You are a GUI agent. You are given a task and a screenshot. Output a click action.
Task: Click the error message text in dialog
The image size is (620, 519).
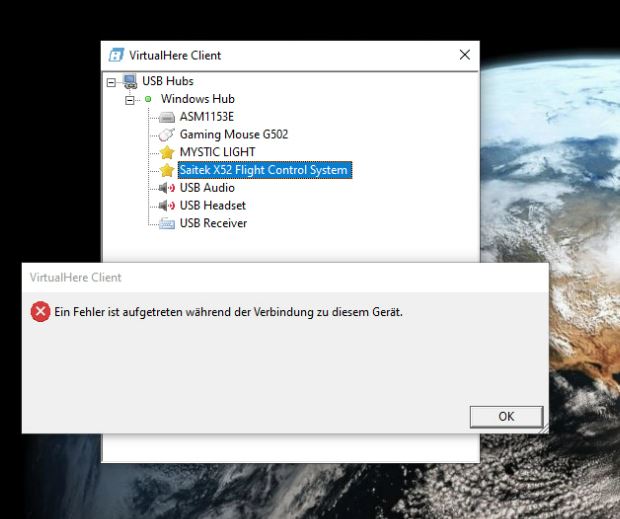click(x=229, y=312)
